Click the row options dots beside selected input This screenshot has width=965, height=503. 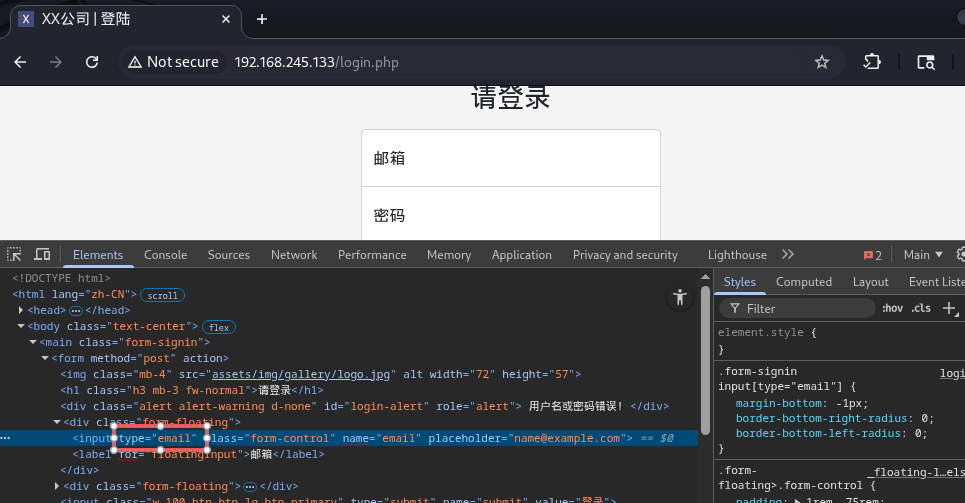coord(5,438)
